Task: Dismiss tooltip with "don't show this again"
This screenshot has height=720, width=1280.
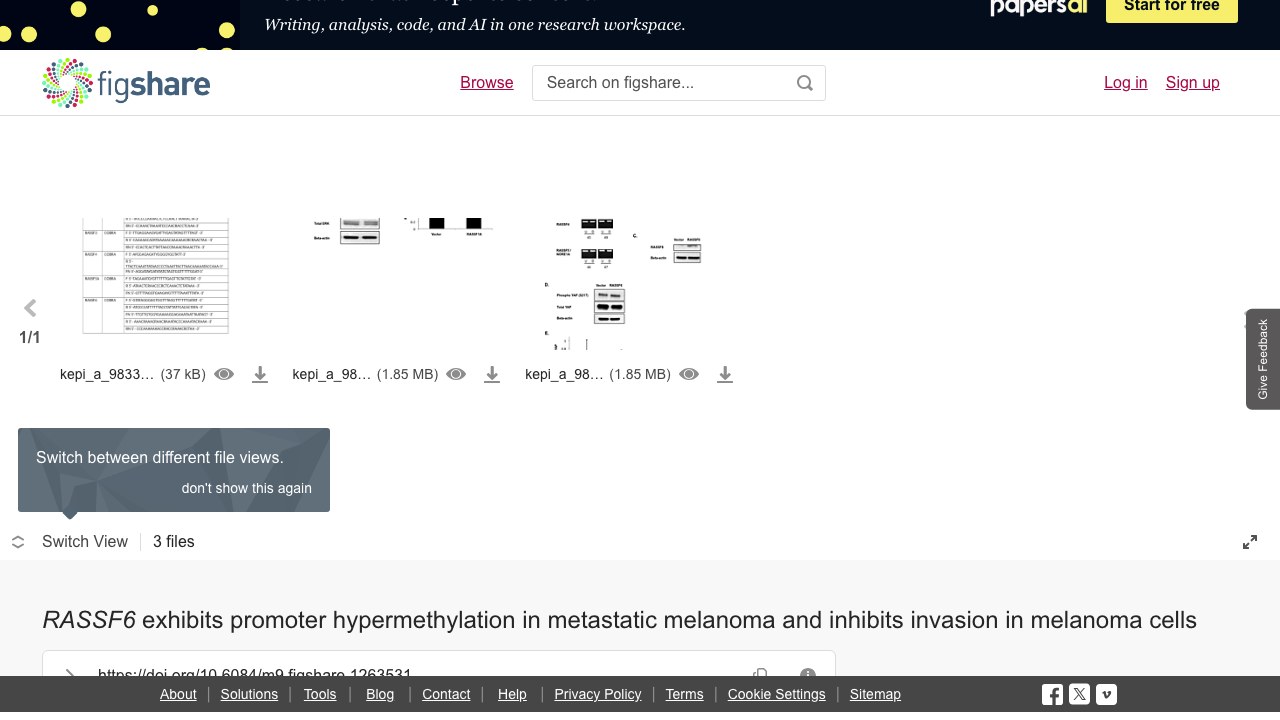Action: coord(247,488)
